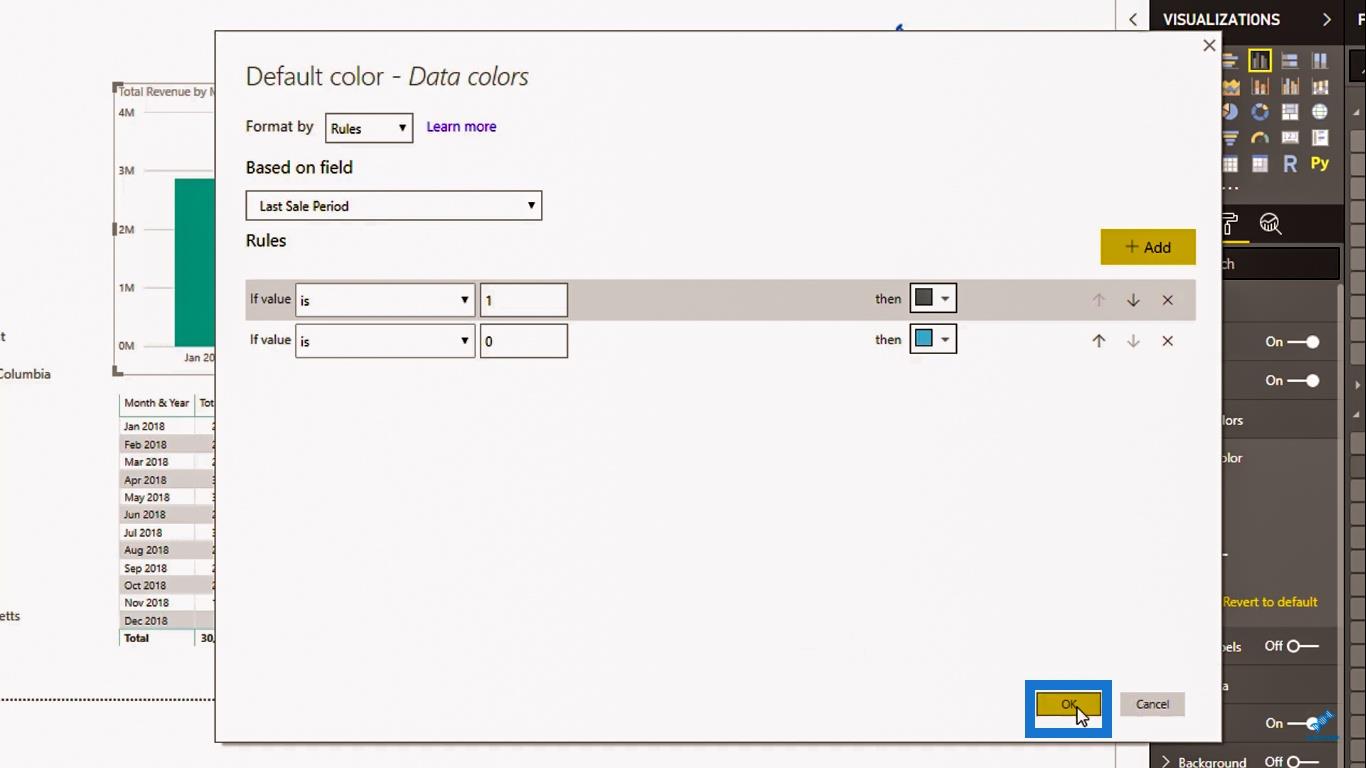Select the donut chart visual

pos(1260,112)
